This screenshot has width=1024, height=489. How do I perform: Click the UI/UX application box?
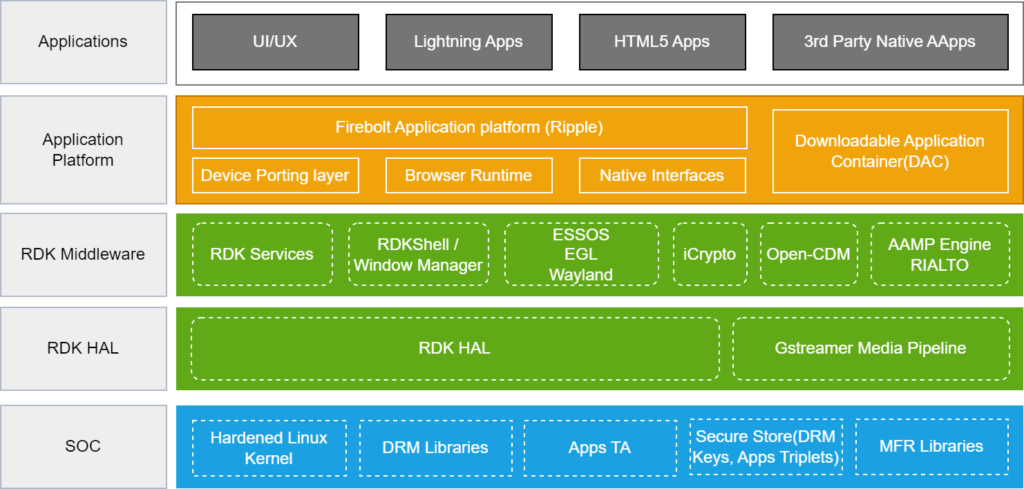tap(273, 42)
